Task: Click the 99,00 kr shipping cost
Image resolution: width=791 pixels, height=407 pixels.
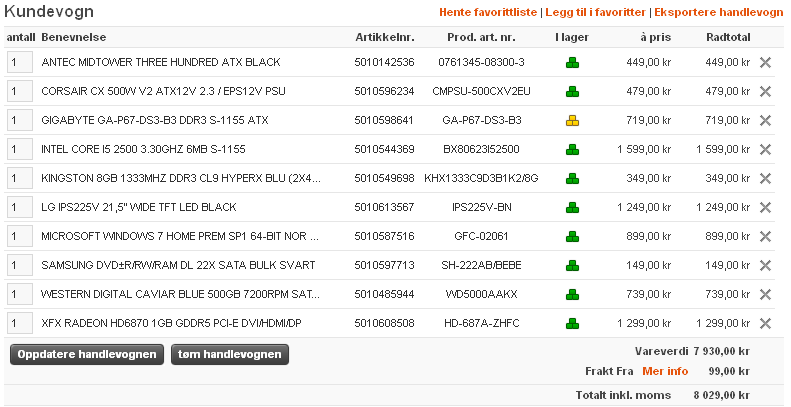Action: [729, 372]
